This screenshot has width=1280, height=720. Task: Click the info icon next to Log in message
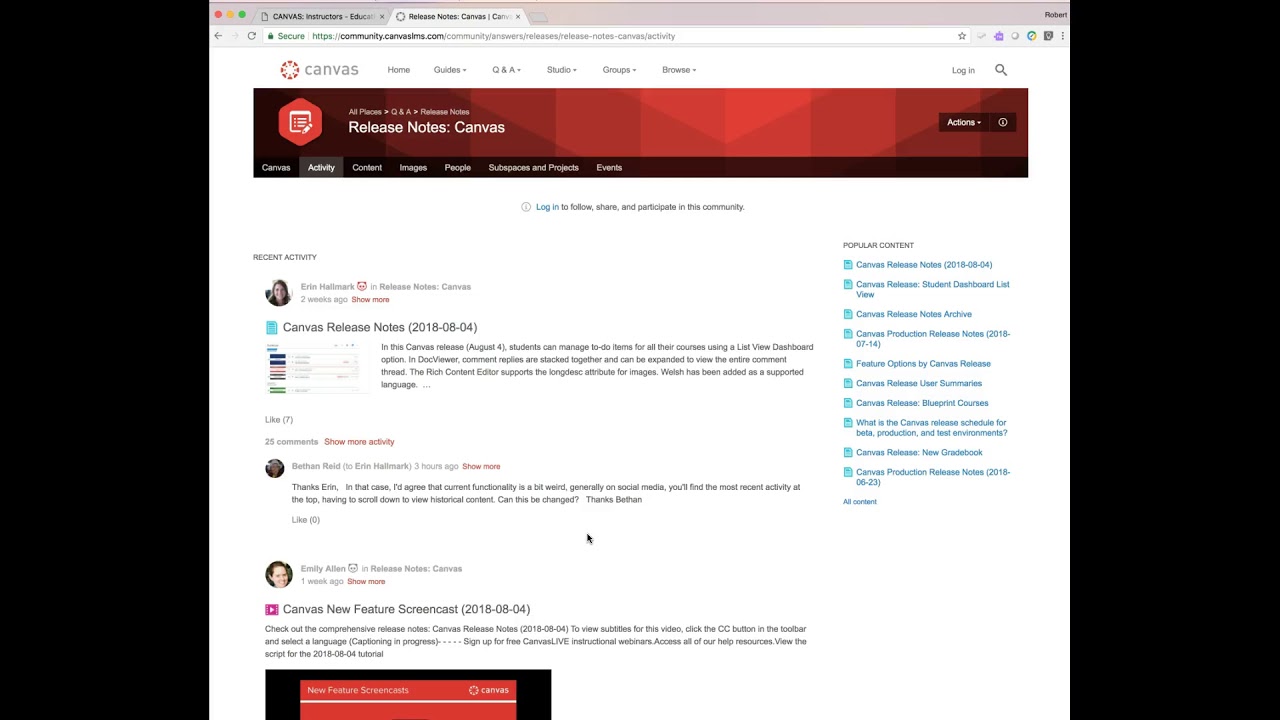(526, 207)
